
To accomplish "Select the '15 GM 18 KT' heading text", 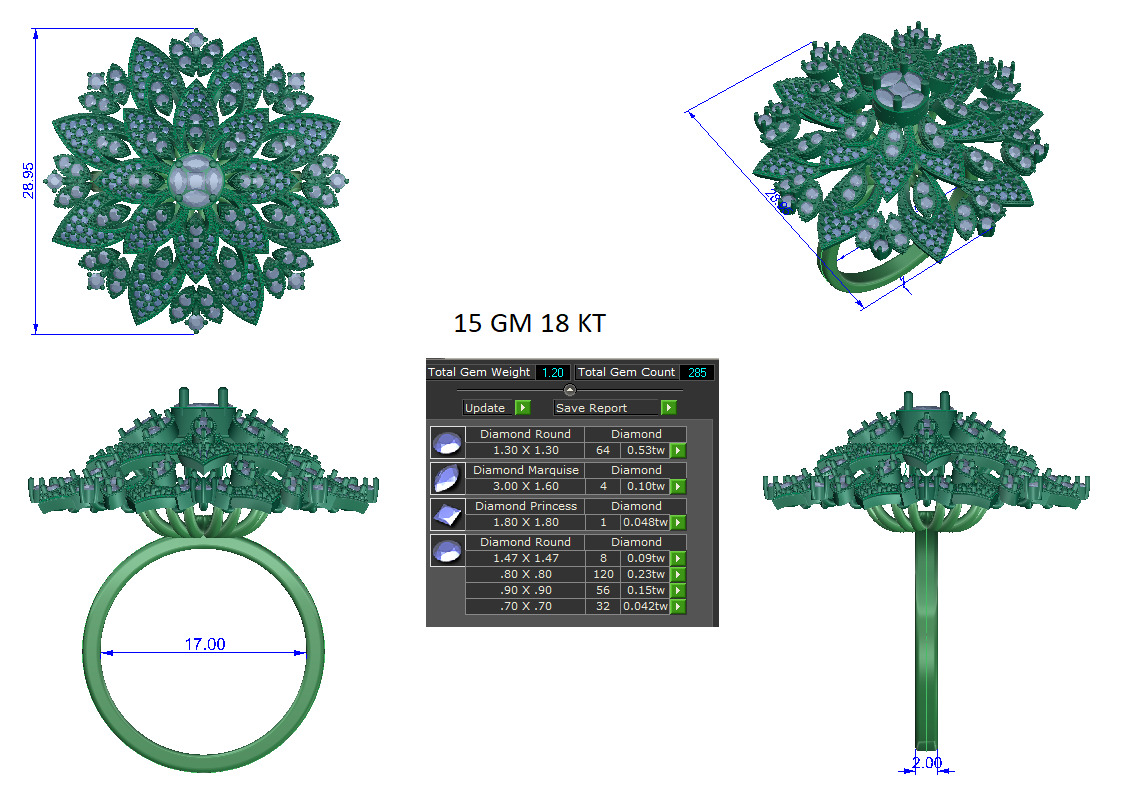I will (x=529, y=323).
